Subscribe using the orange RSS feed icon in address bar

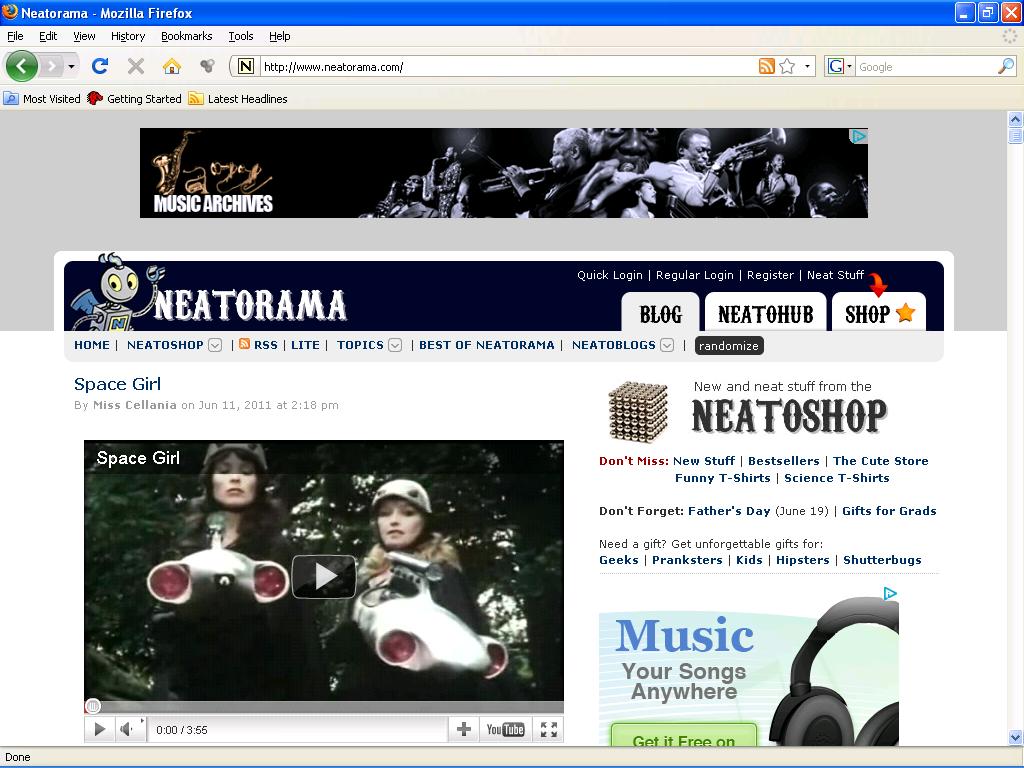(x=767, y=66)
